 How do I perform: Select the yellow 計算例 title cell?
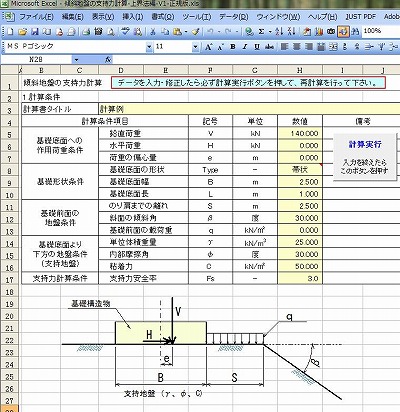249,109
